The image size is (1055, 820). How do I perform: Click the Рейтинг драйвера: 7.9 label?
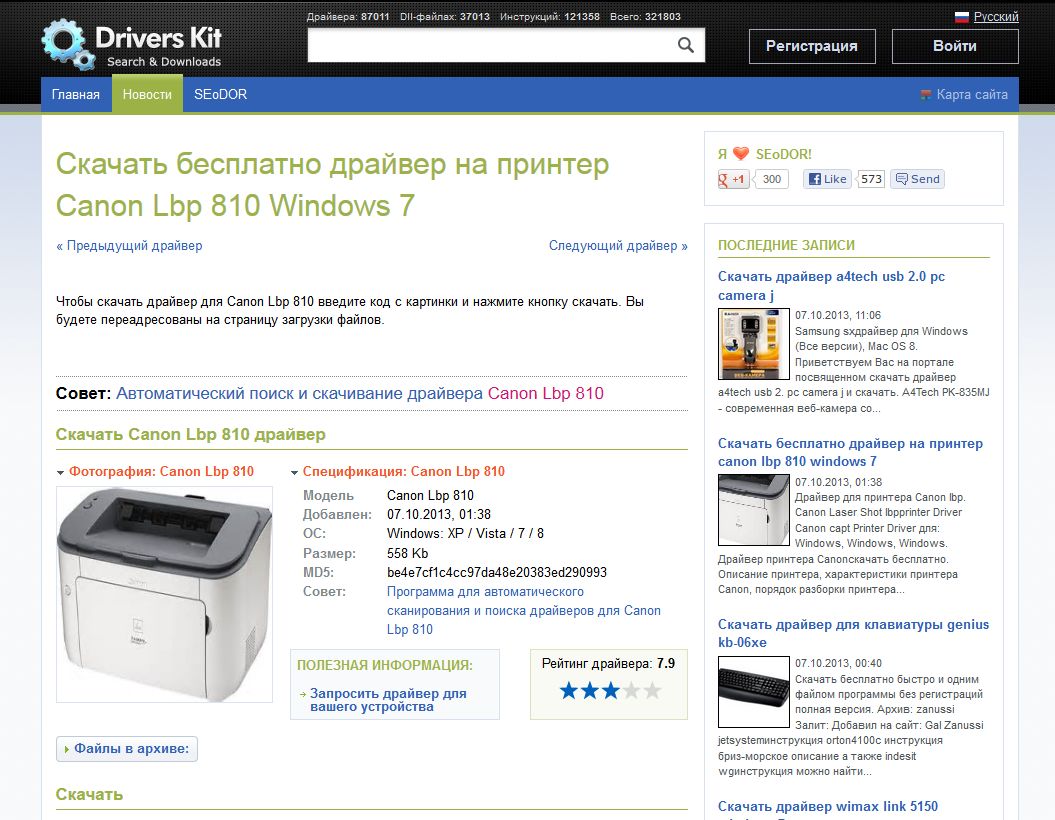coord(608,664)
